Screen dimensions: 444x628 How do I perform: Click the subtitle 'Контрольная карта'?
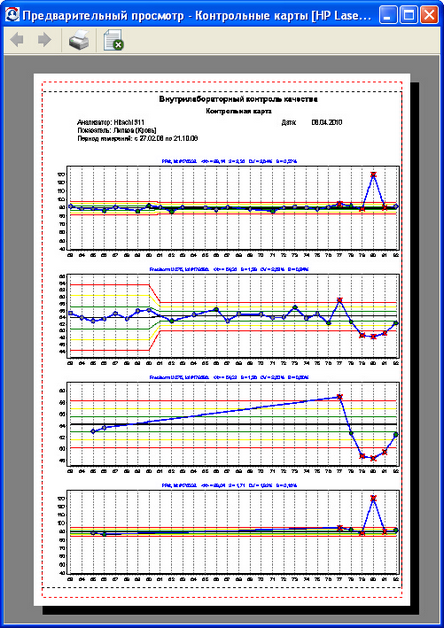[239, 111]
